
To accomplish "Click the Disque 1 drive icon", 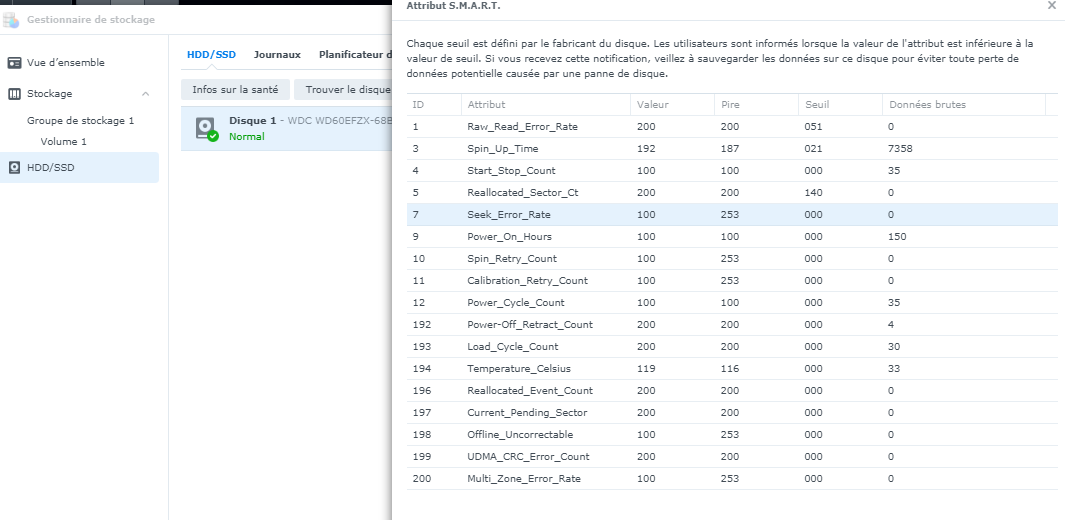I will (206, 129).
